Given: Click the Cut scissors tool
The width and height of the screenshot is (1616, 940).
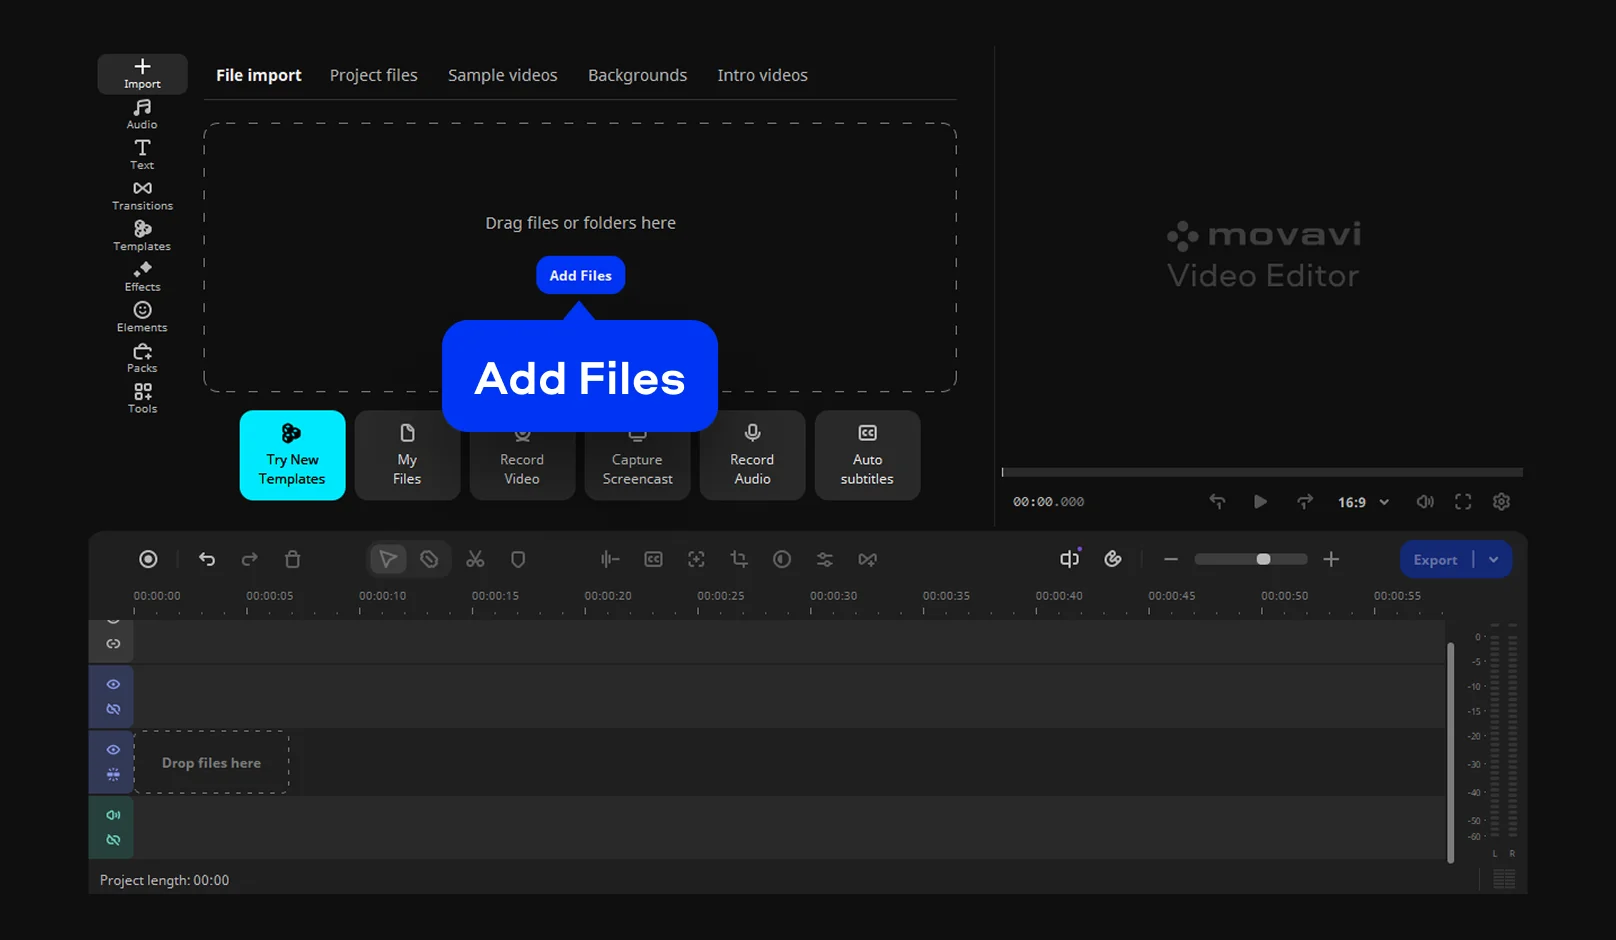Looking at the screenshot, I should [x=475, y=559].
